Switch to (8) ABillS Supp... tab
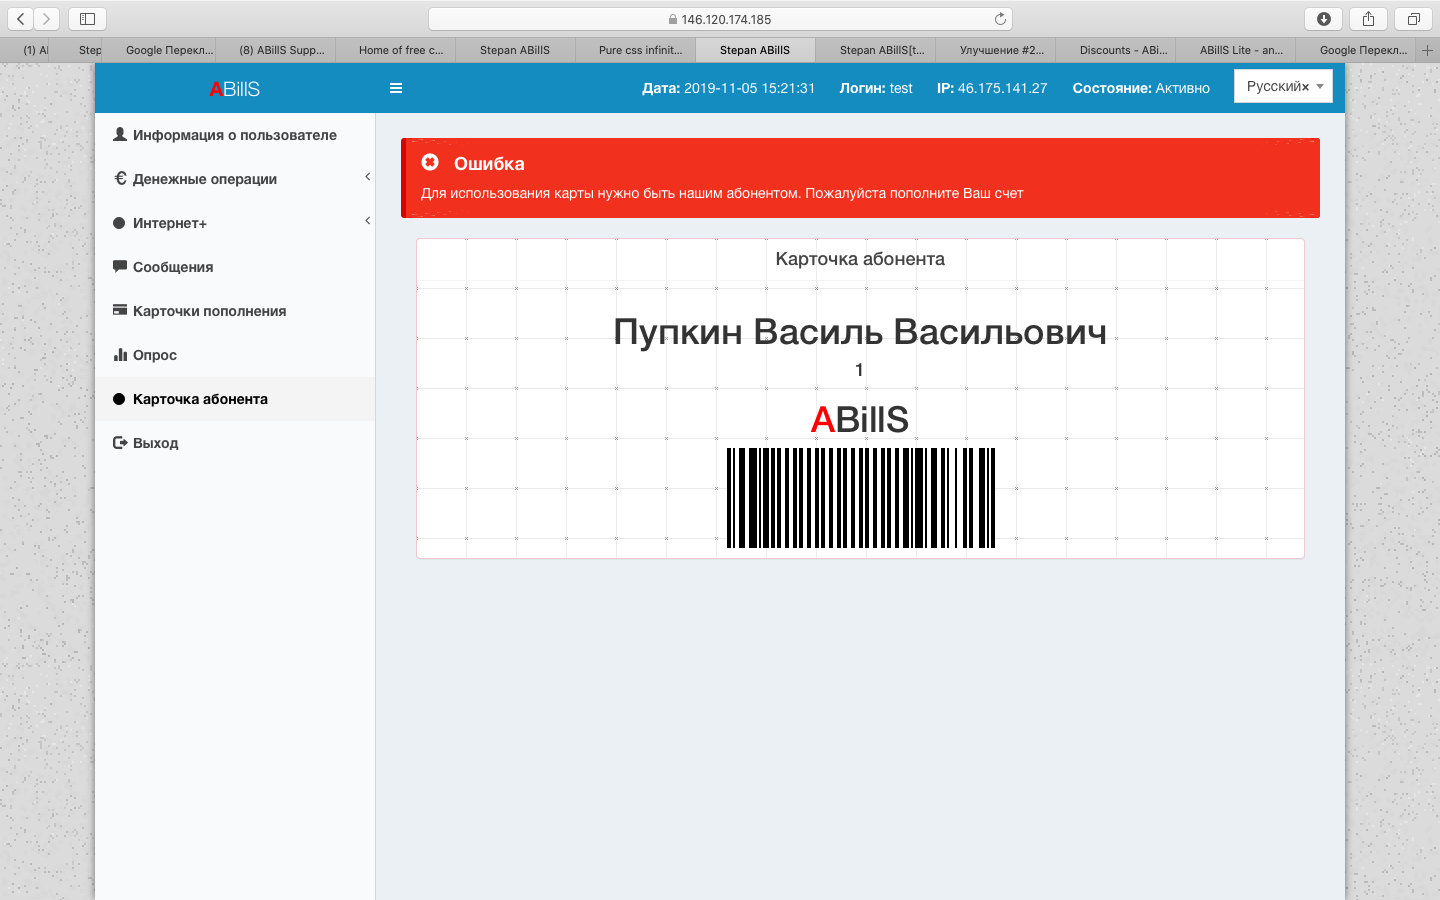Viewport: 1440px width, 900px height. (275, 50)
